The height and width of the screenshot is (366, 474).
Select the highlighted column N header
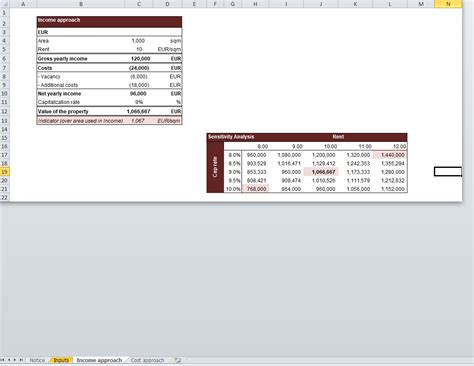click(448, 4)
